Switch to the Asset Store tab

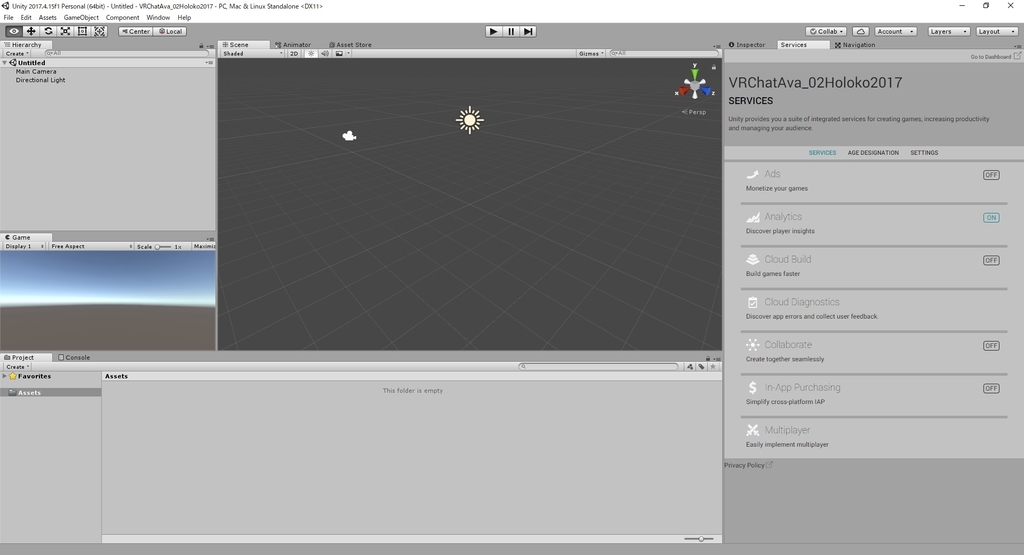350,45
